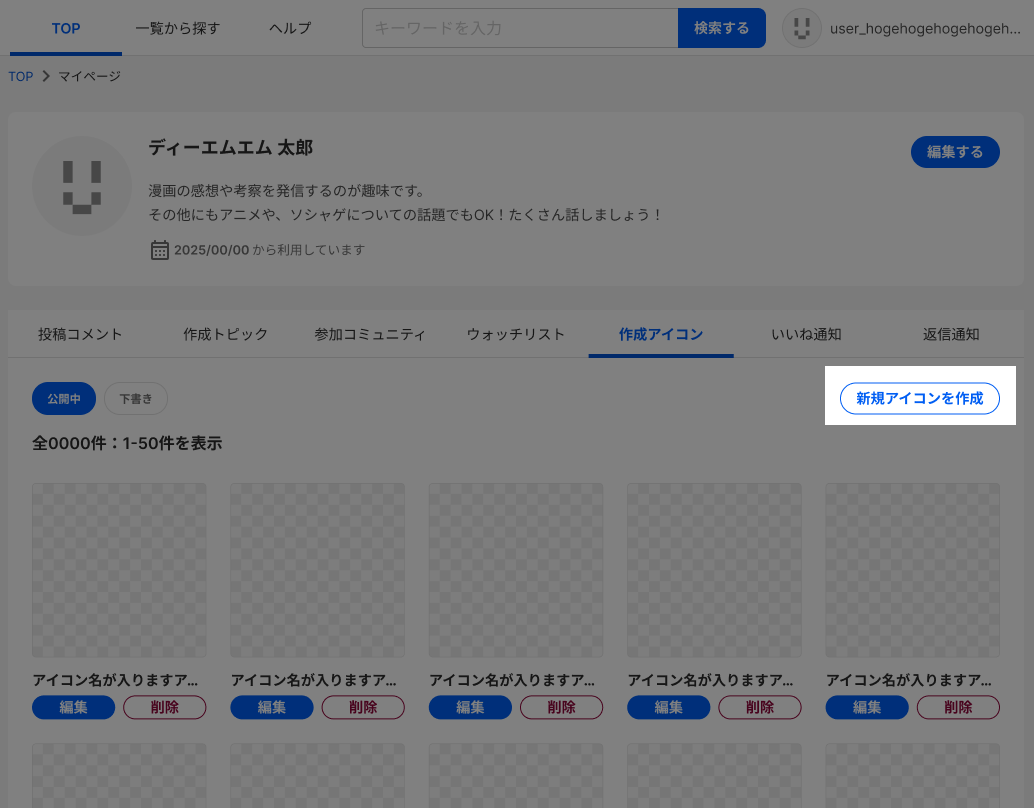The image size is (1034, 808).
Task: Click 削除 under the third icon card
Action: click(x=561, y=707)
